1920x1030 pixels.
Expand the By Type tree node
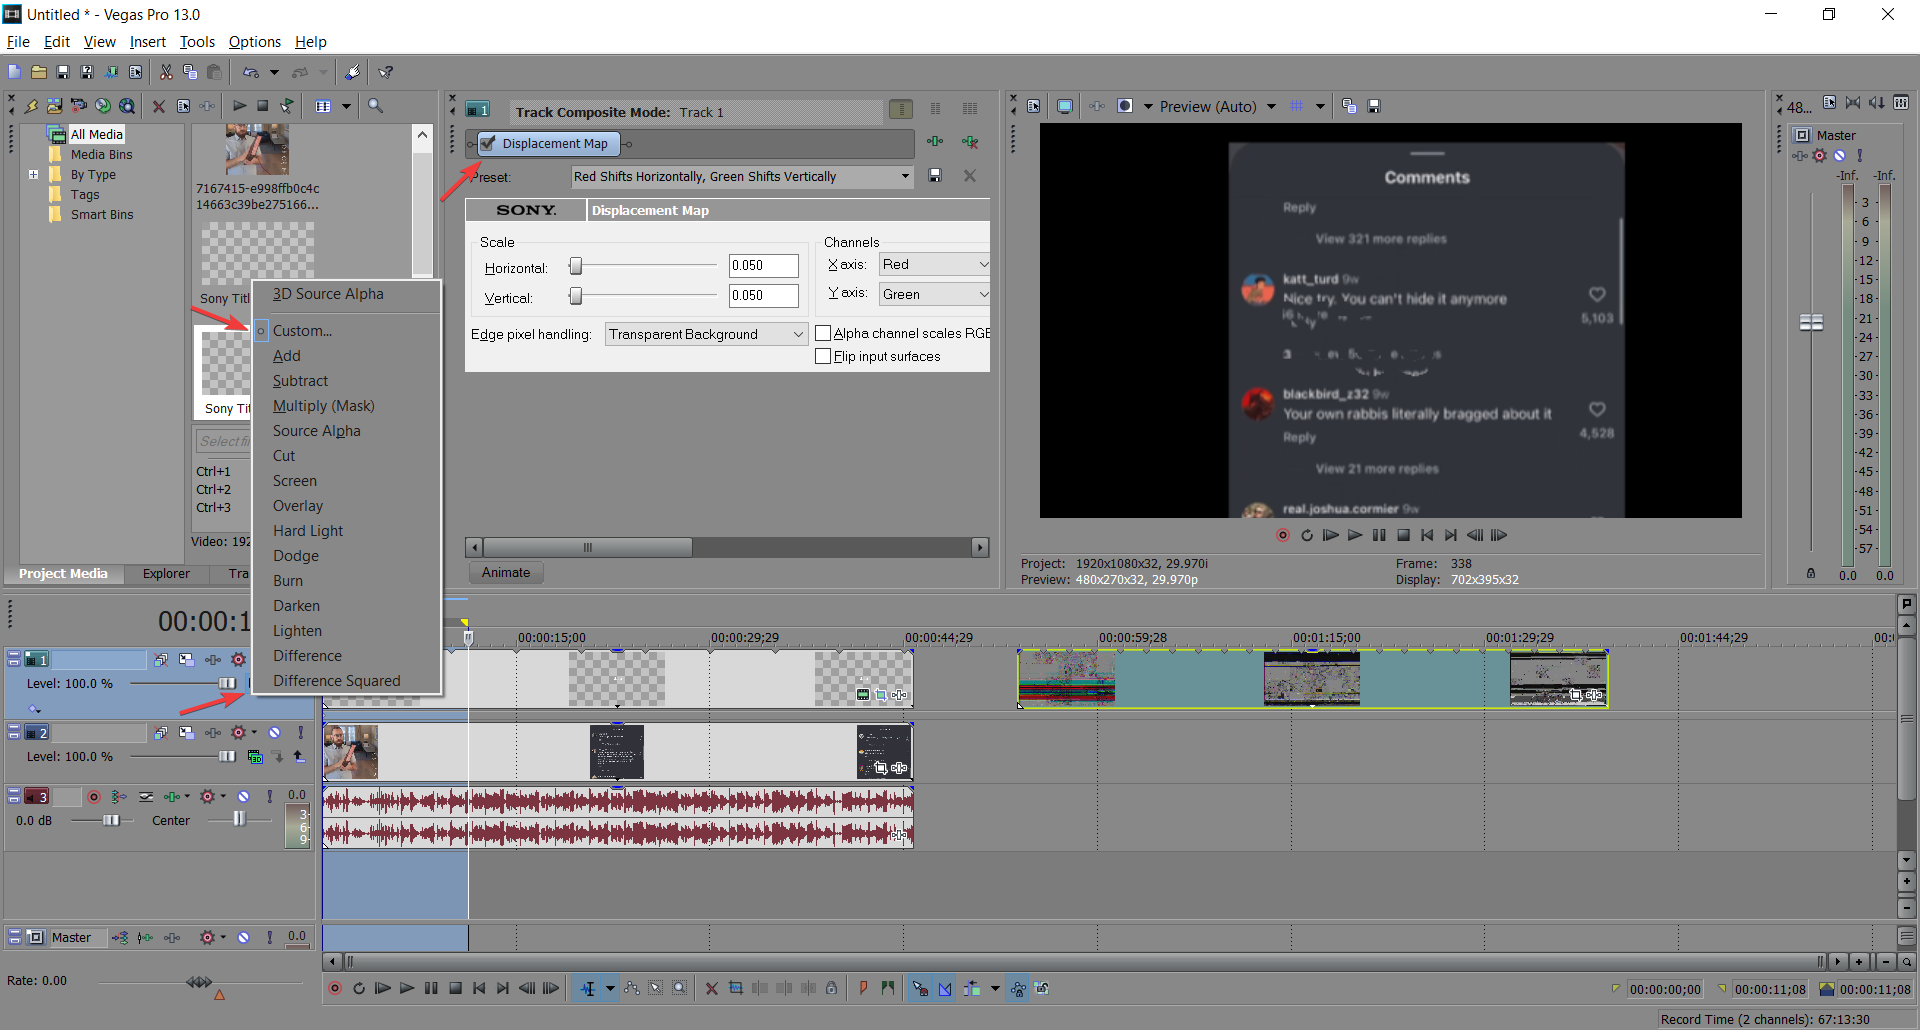click(x=33, y=174)
